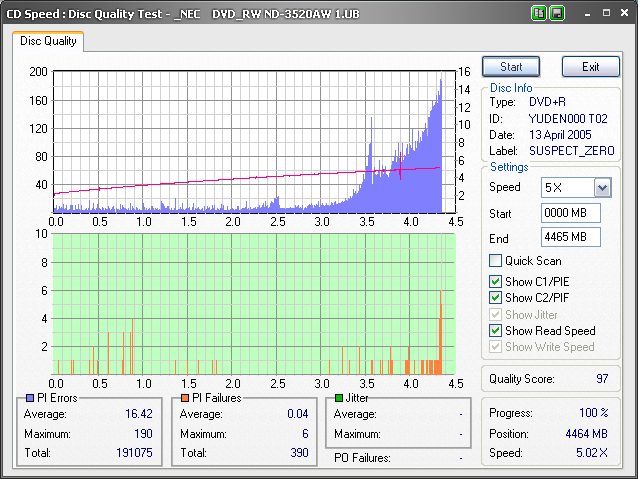Select the Disc Quality tab
The image size is (638, 479).
tap(48, 41)
